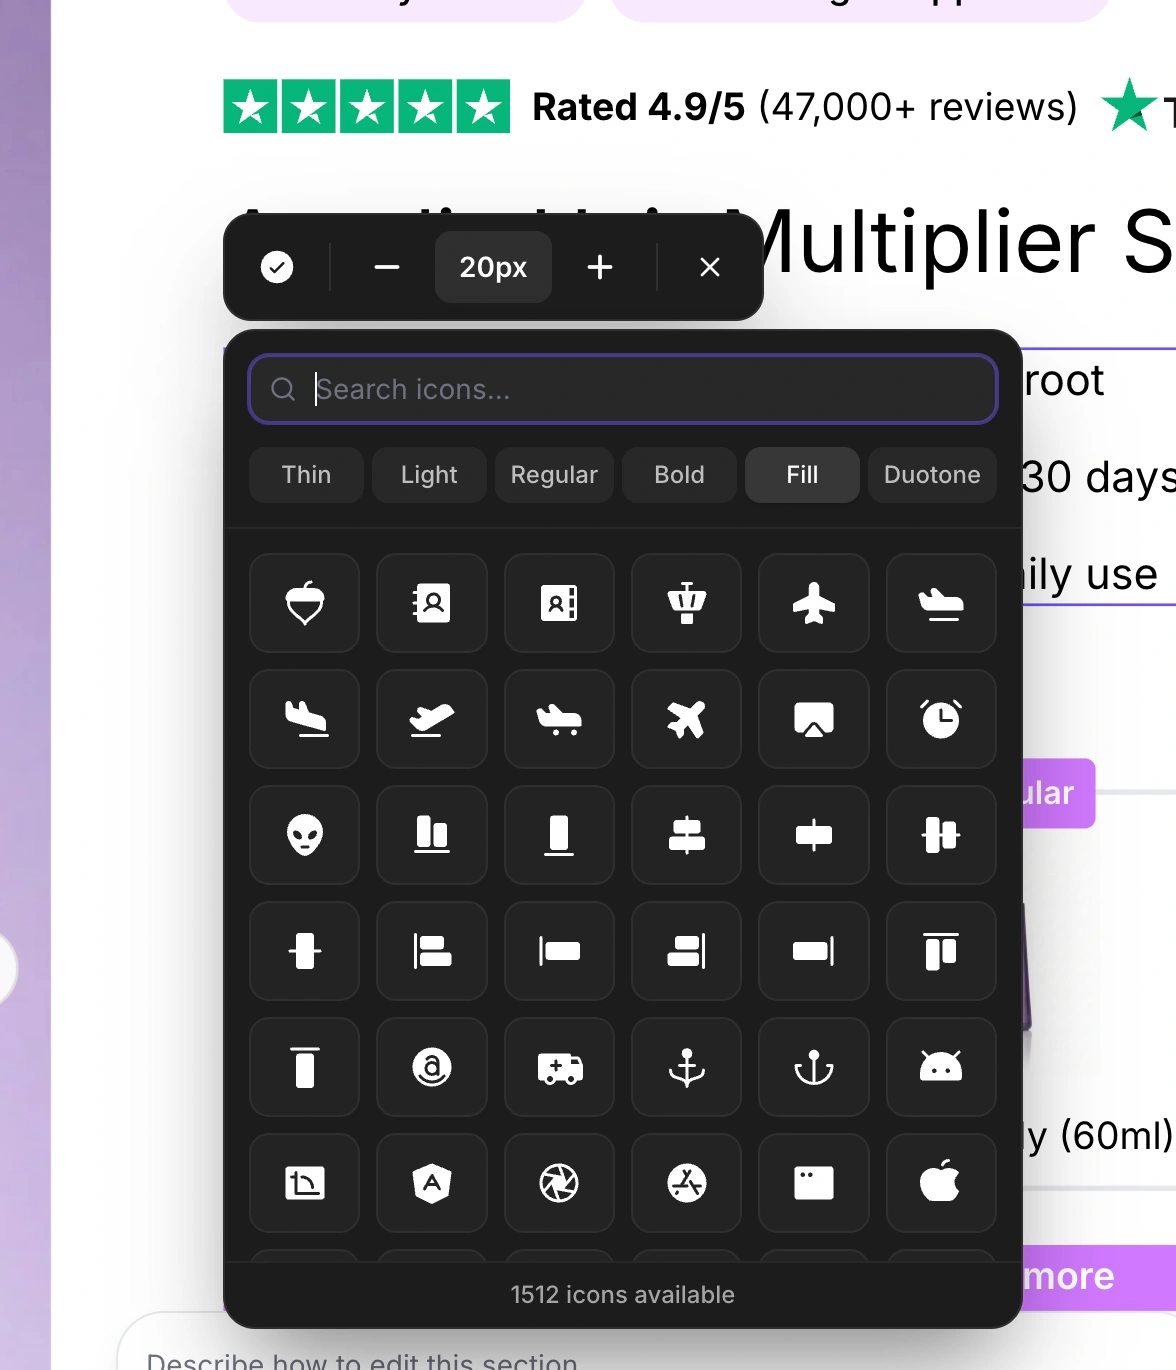Choose the address book icon
This screenshot has height=1370, width=1176.
pos(432,603)
